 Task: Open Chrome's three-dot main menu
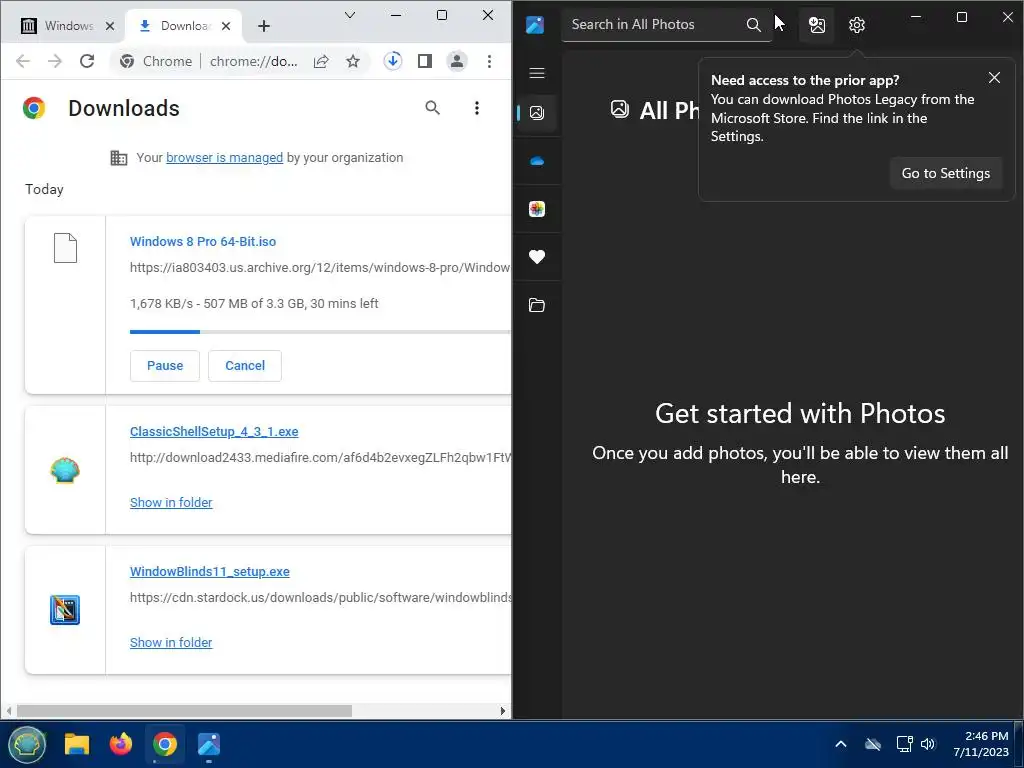(x=489, y=61)
